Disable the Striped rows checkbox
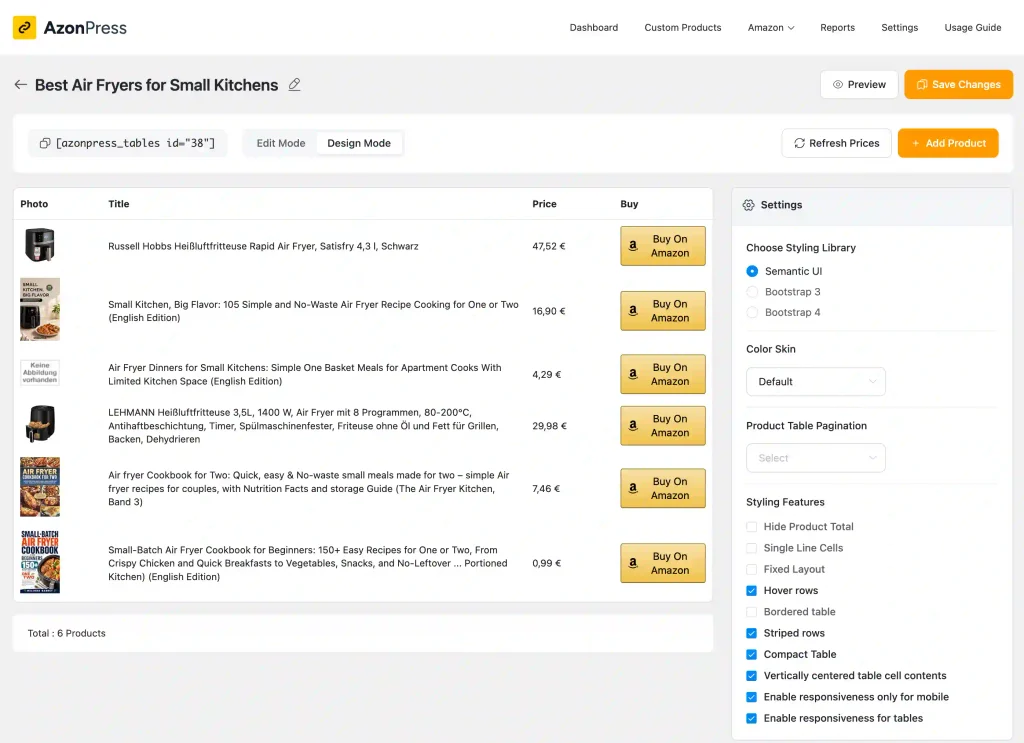 752,633
